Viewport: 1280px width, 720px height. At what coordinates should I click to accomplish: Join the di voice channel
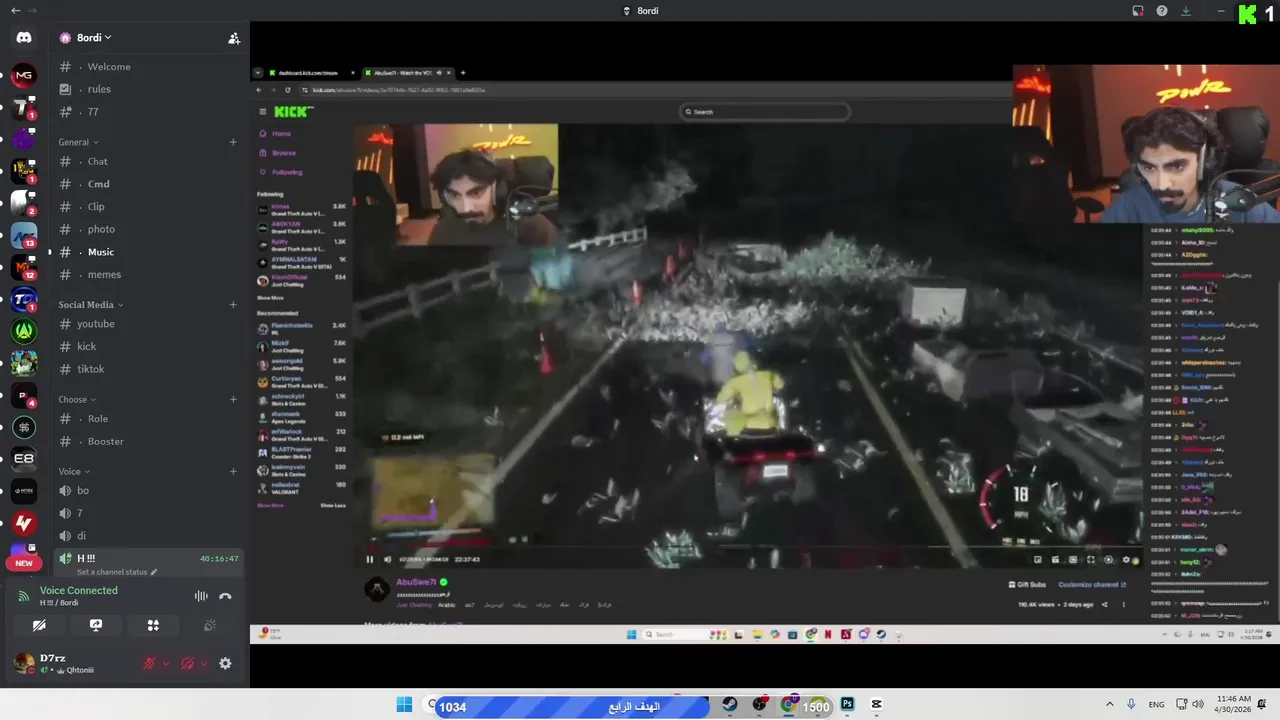[148, 536]
